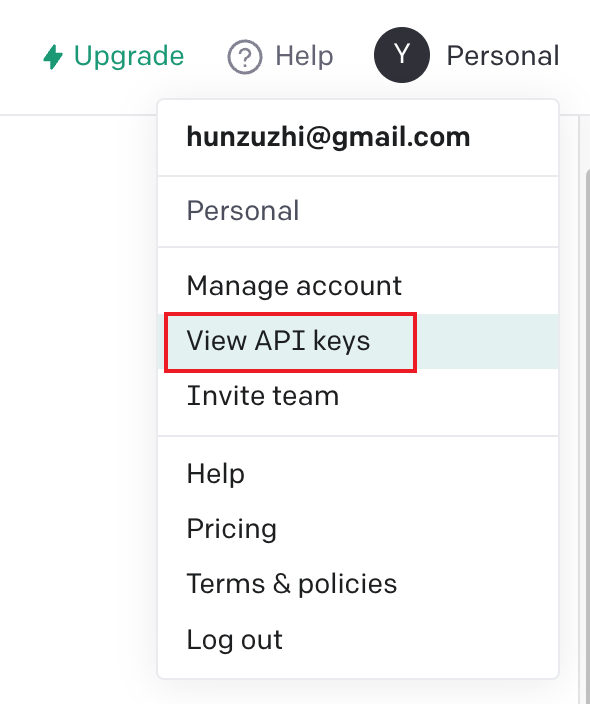Dismiss the menu by clicking blank page area
This screenshot has height=704, width=590.
point(76,359)
